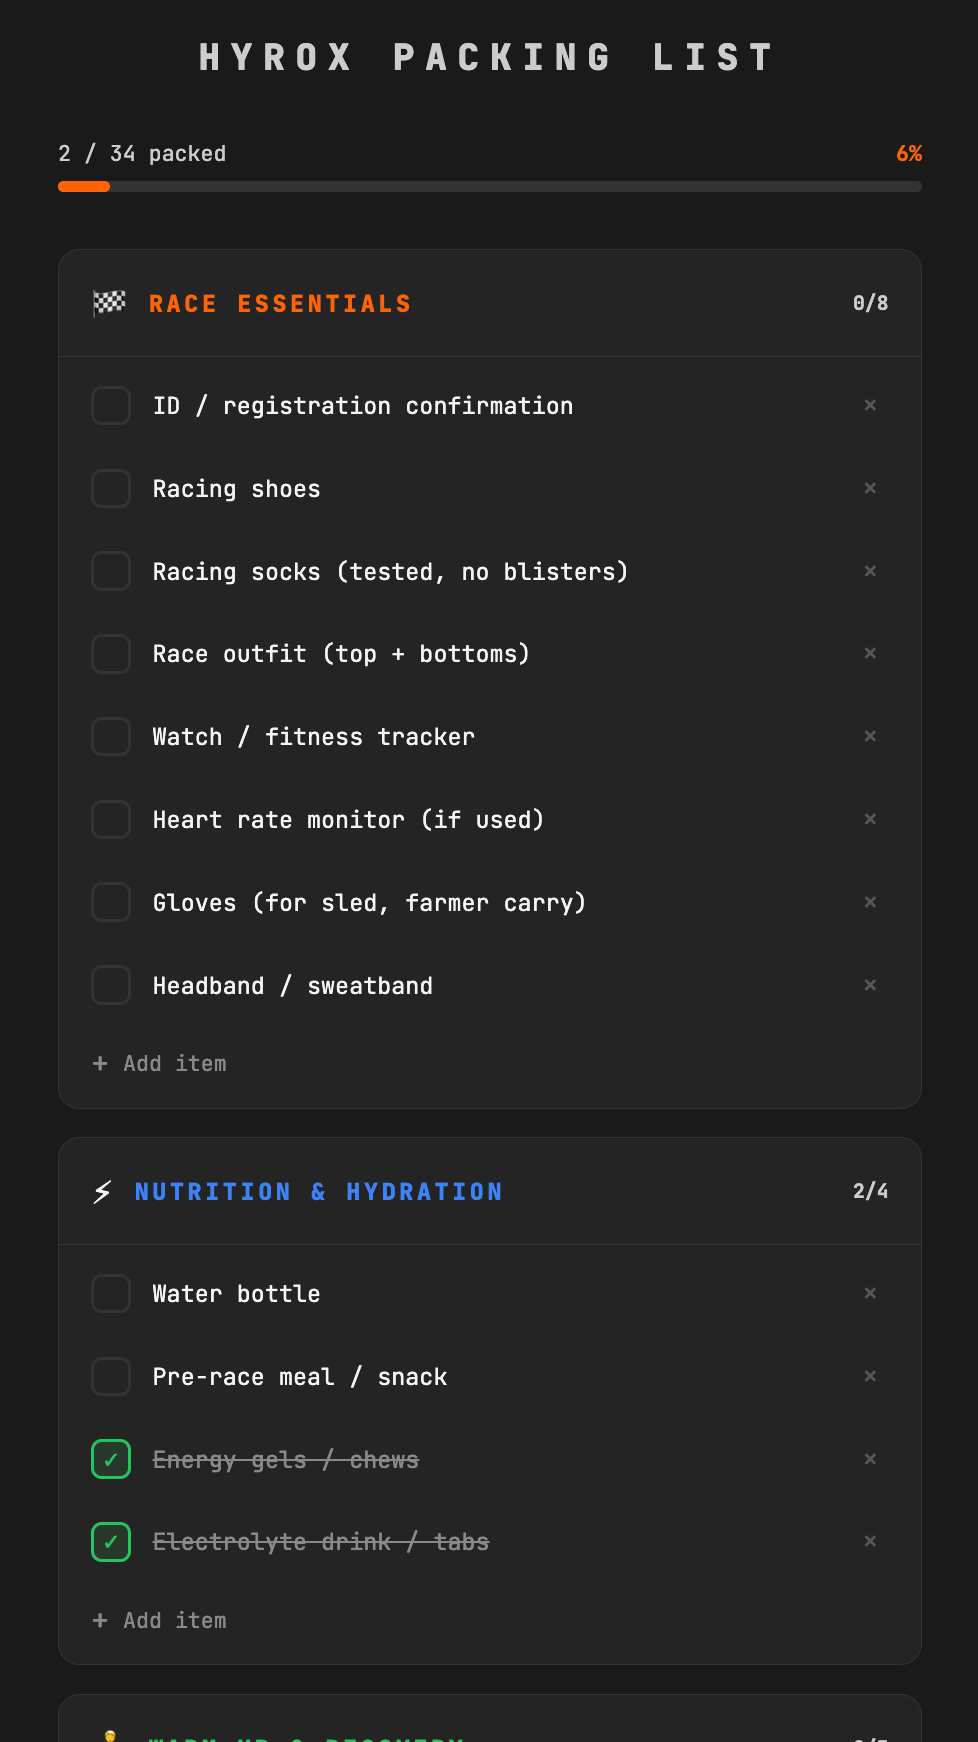
Task: Add item to Nutrition & Hydration
Action: (160, 1621)
